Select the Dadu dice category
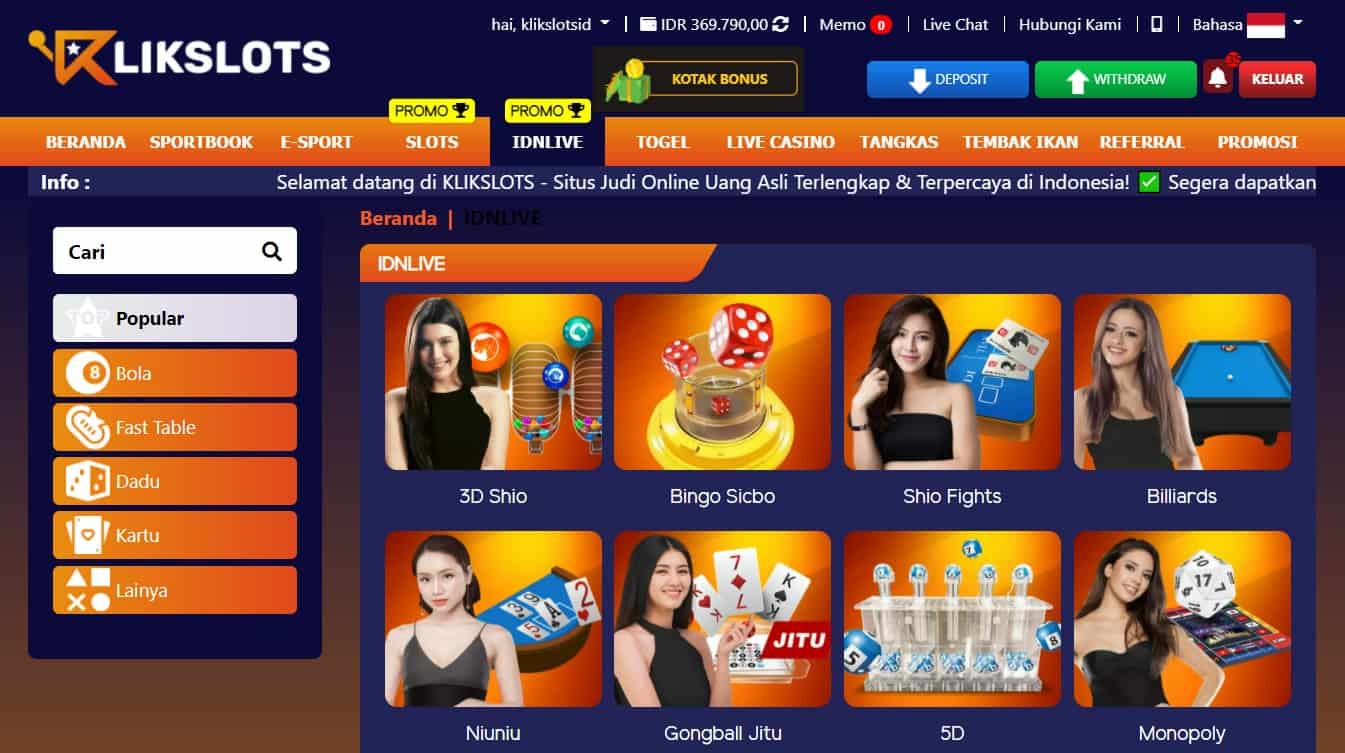 [x=175, y=481]
